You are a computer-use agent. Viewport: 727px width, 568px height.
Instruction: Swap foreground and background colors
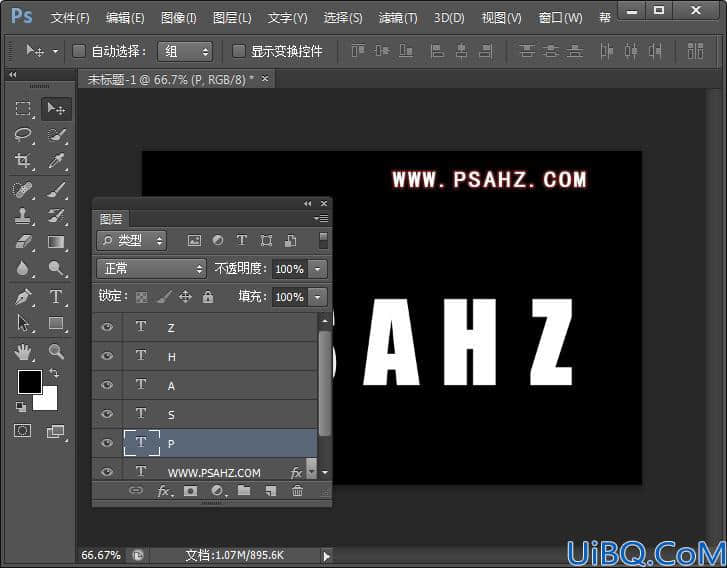click(54, 373)
